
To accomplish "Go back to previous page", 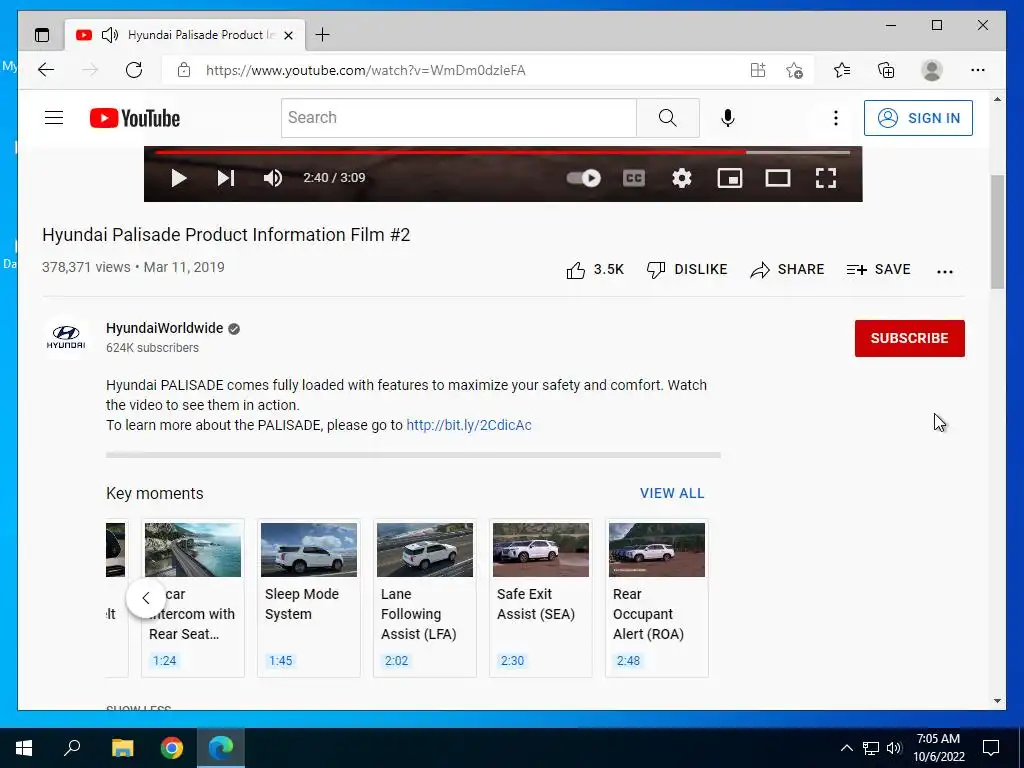I will pyautogui.click(x=46, y=70).
